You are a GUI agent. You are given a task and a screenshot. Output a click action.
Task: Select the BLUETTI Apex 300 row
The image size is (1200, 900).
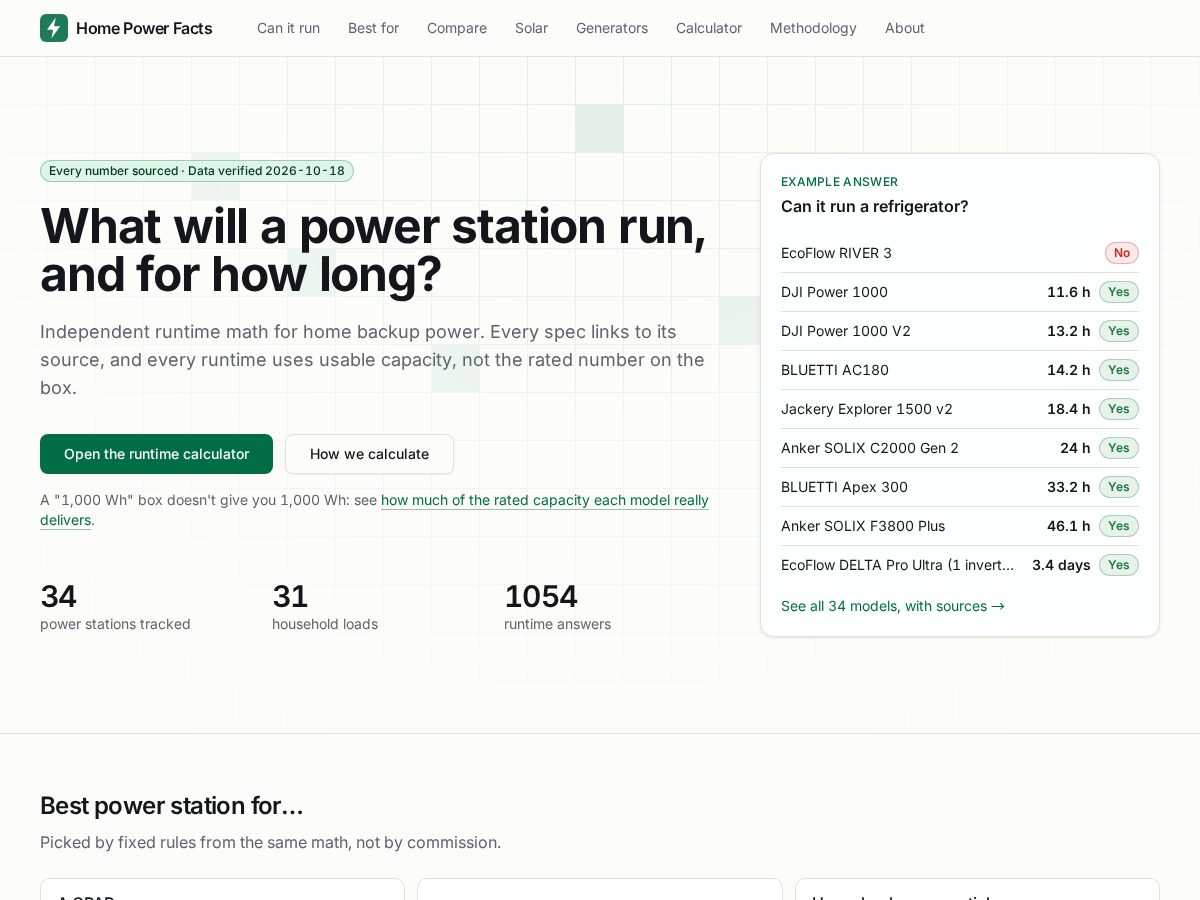coord(960,487)
